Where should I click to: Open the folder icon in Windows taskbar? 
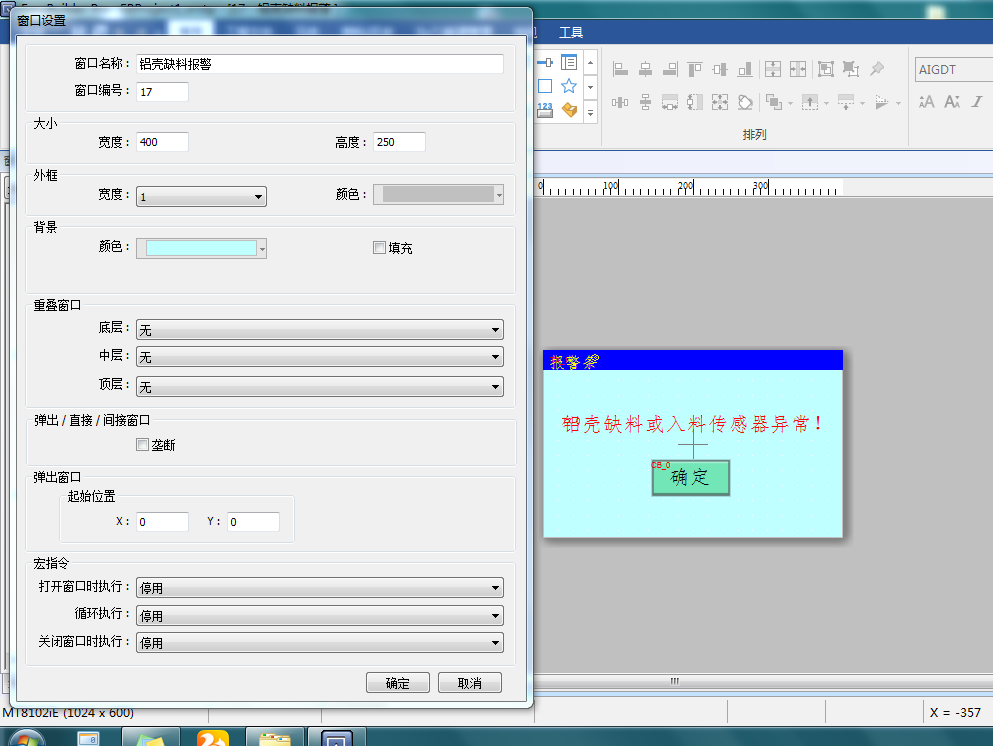275,738
